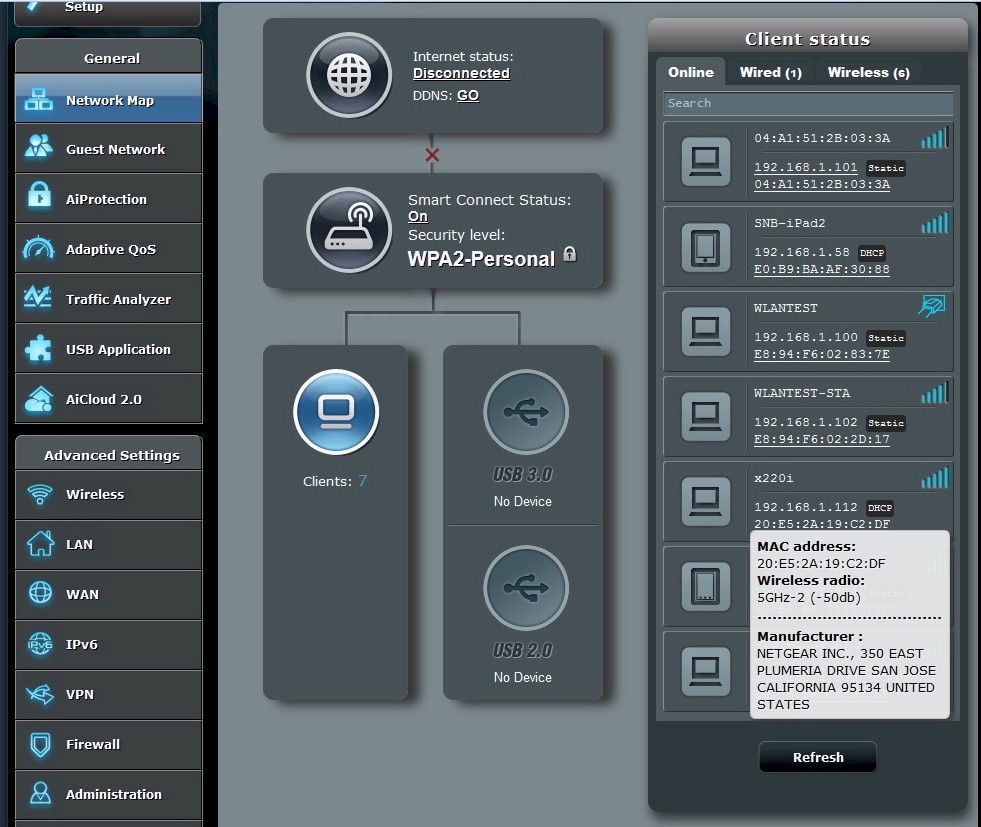Click the router Smart Connect icon
The width and height of the screenshot is (981, 827).
(349, 230)
